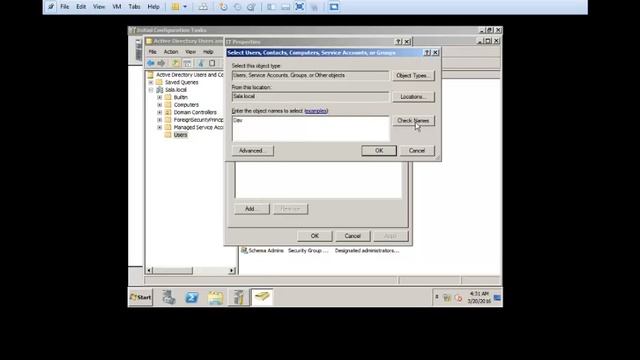Image resolution: width=640 pixels, height=360 pixels.
Task: Click the object names text box containing Dev
Action: pyautogui.click(x=311, y=129)
